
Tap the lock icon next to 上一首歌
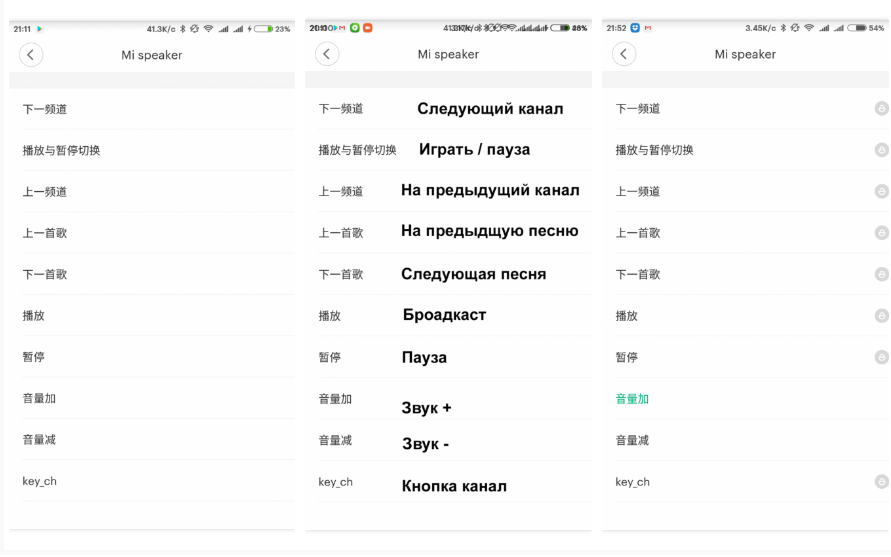(x=881, y=233)
